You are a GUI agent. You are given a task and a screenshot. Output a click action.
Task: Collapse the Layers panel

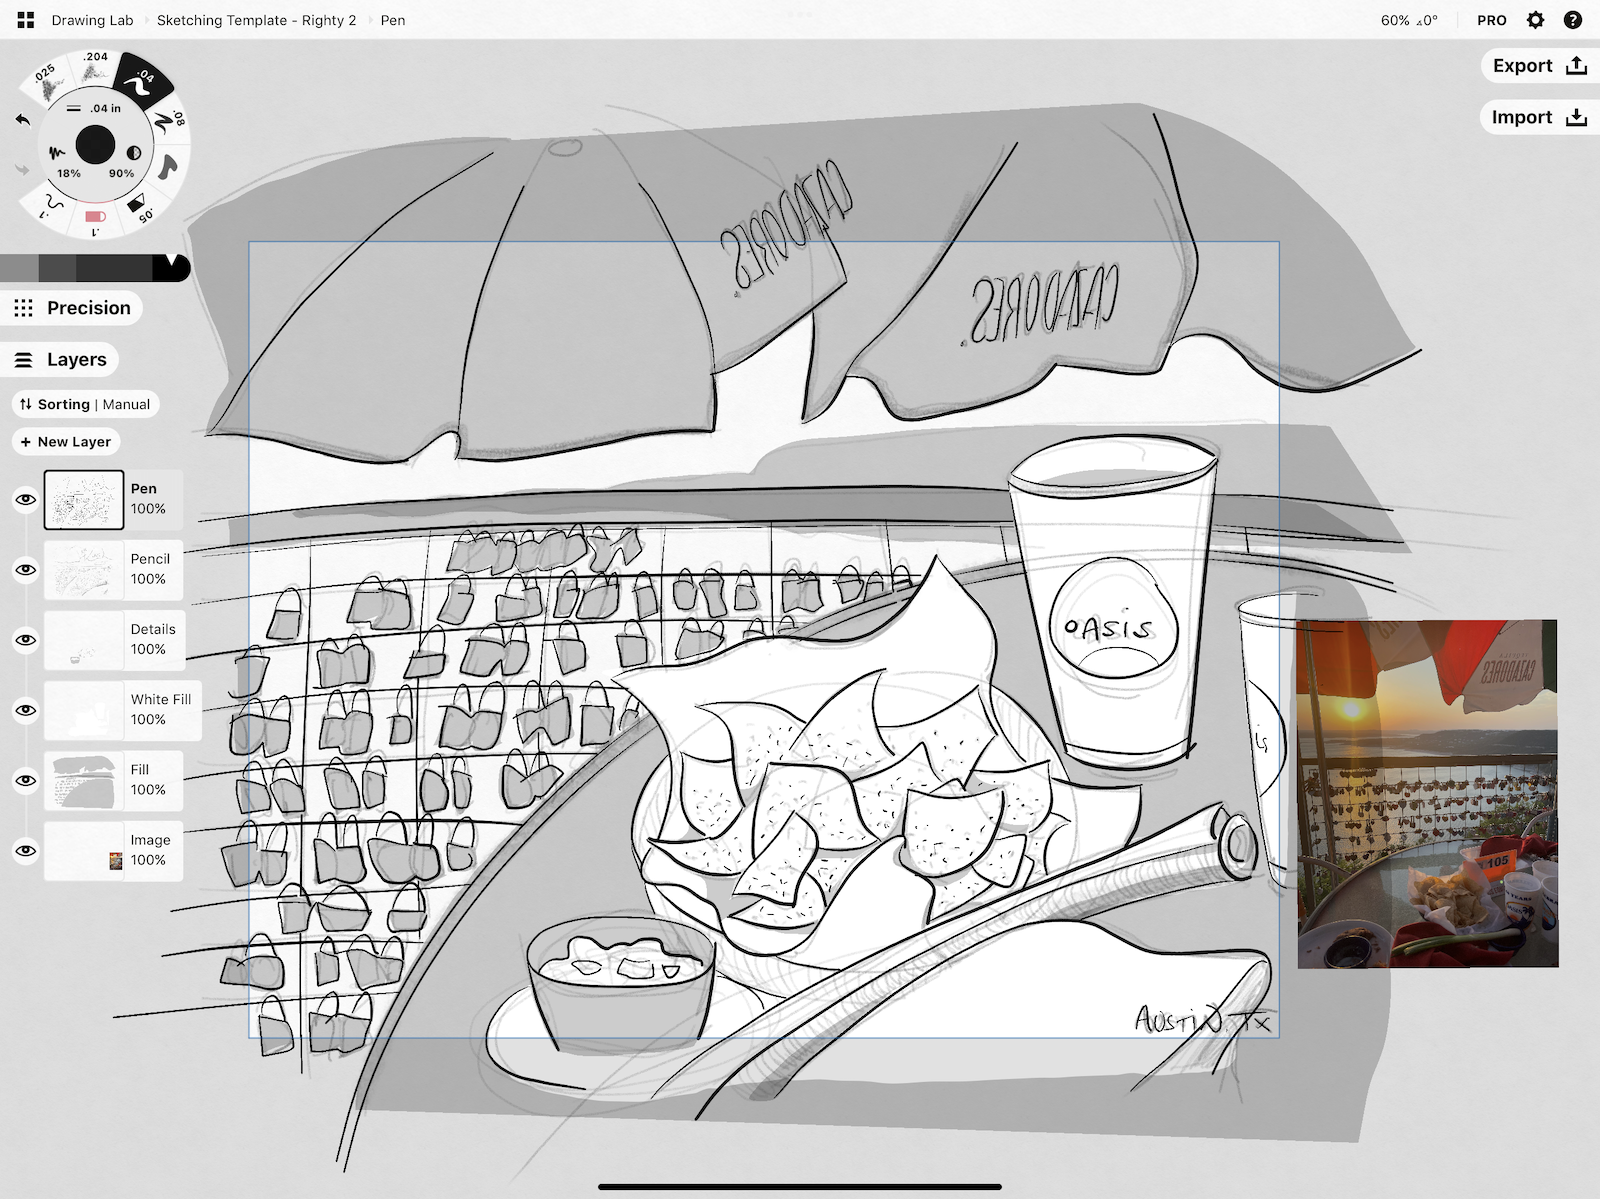pyautogui.click(x=61, y=359)
